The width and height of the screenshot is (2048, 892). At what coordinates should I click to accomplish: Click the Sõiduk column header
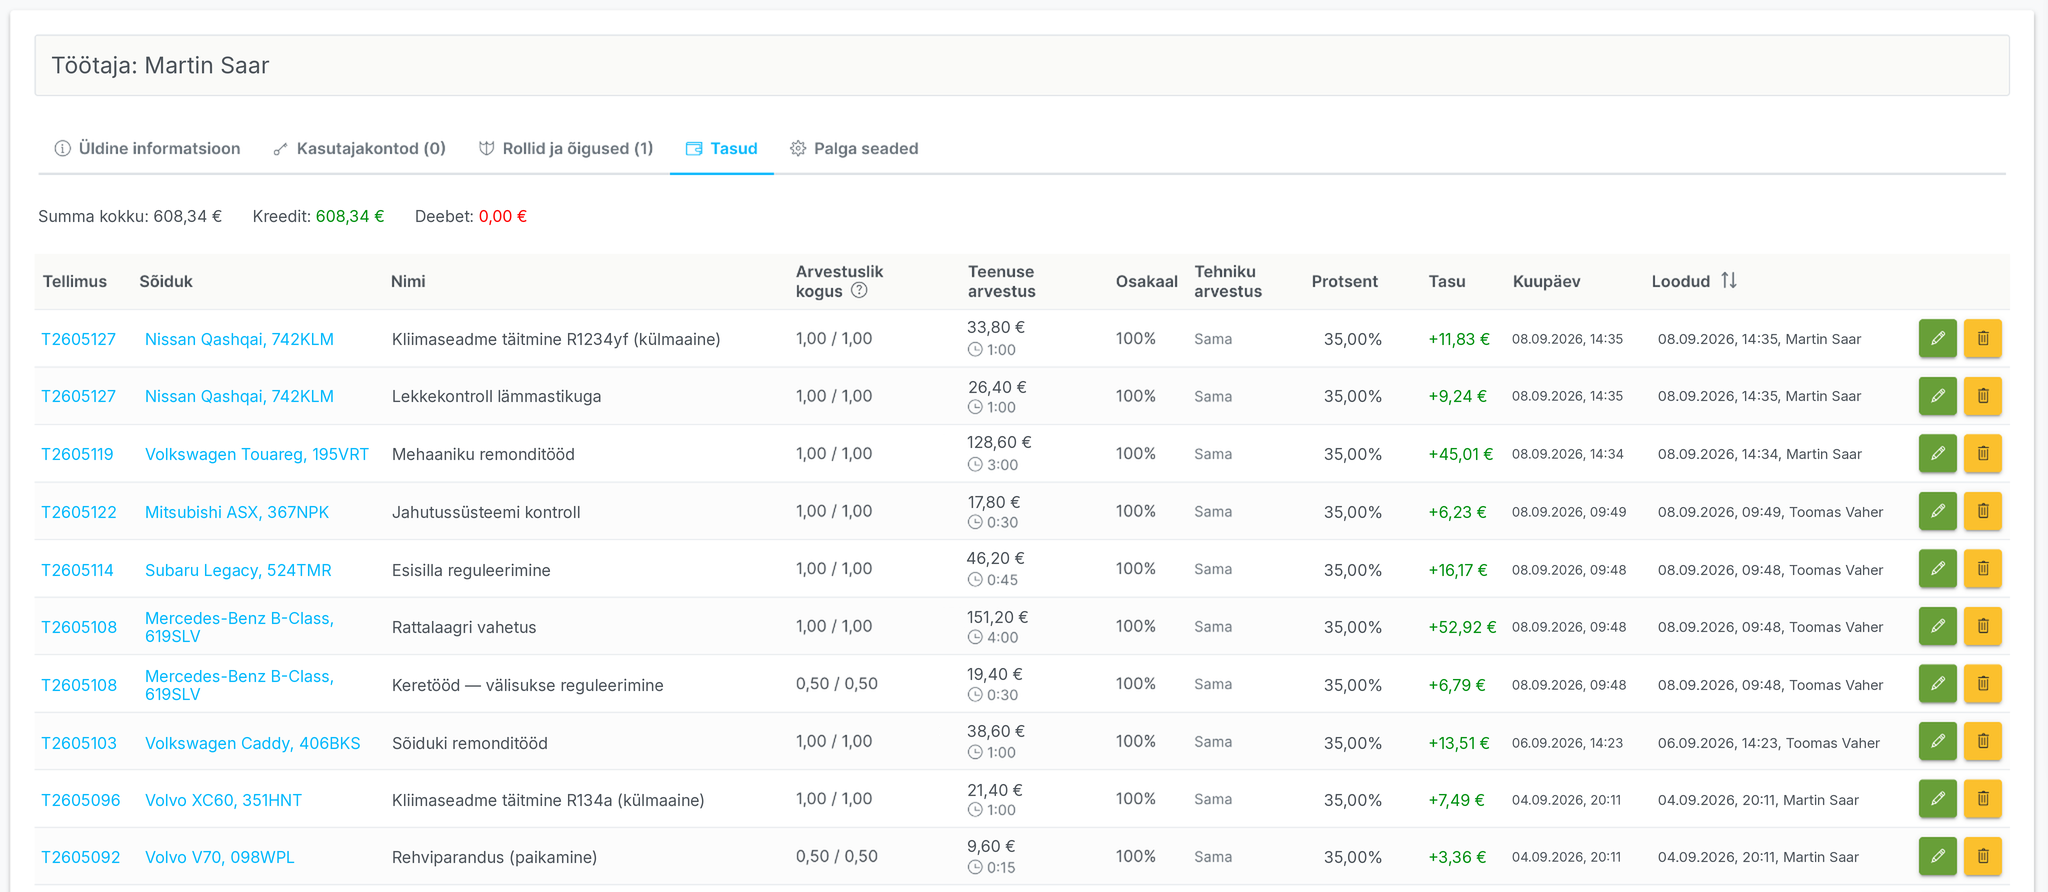166,281
